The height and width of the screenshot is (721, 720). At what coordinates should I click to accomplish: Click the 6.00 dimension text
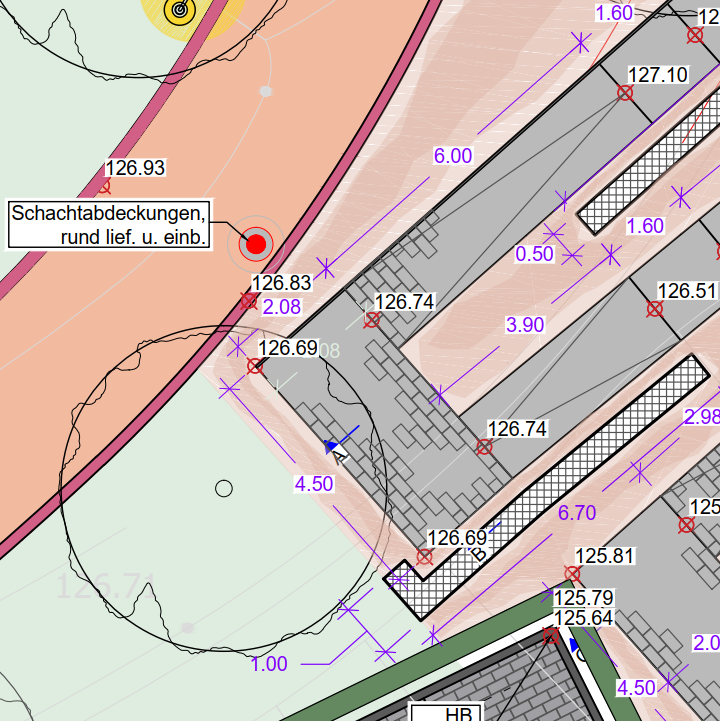tap(452, 156)
